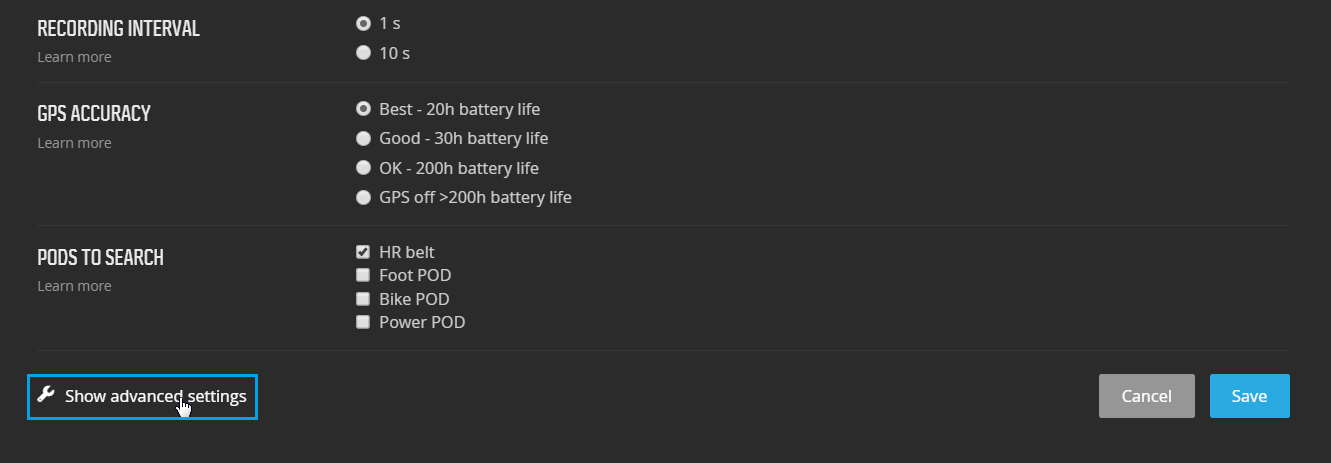1331x463 pixels.
Task: Open Learn more under Recording Interval
Action: tap(74, 57)
